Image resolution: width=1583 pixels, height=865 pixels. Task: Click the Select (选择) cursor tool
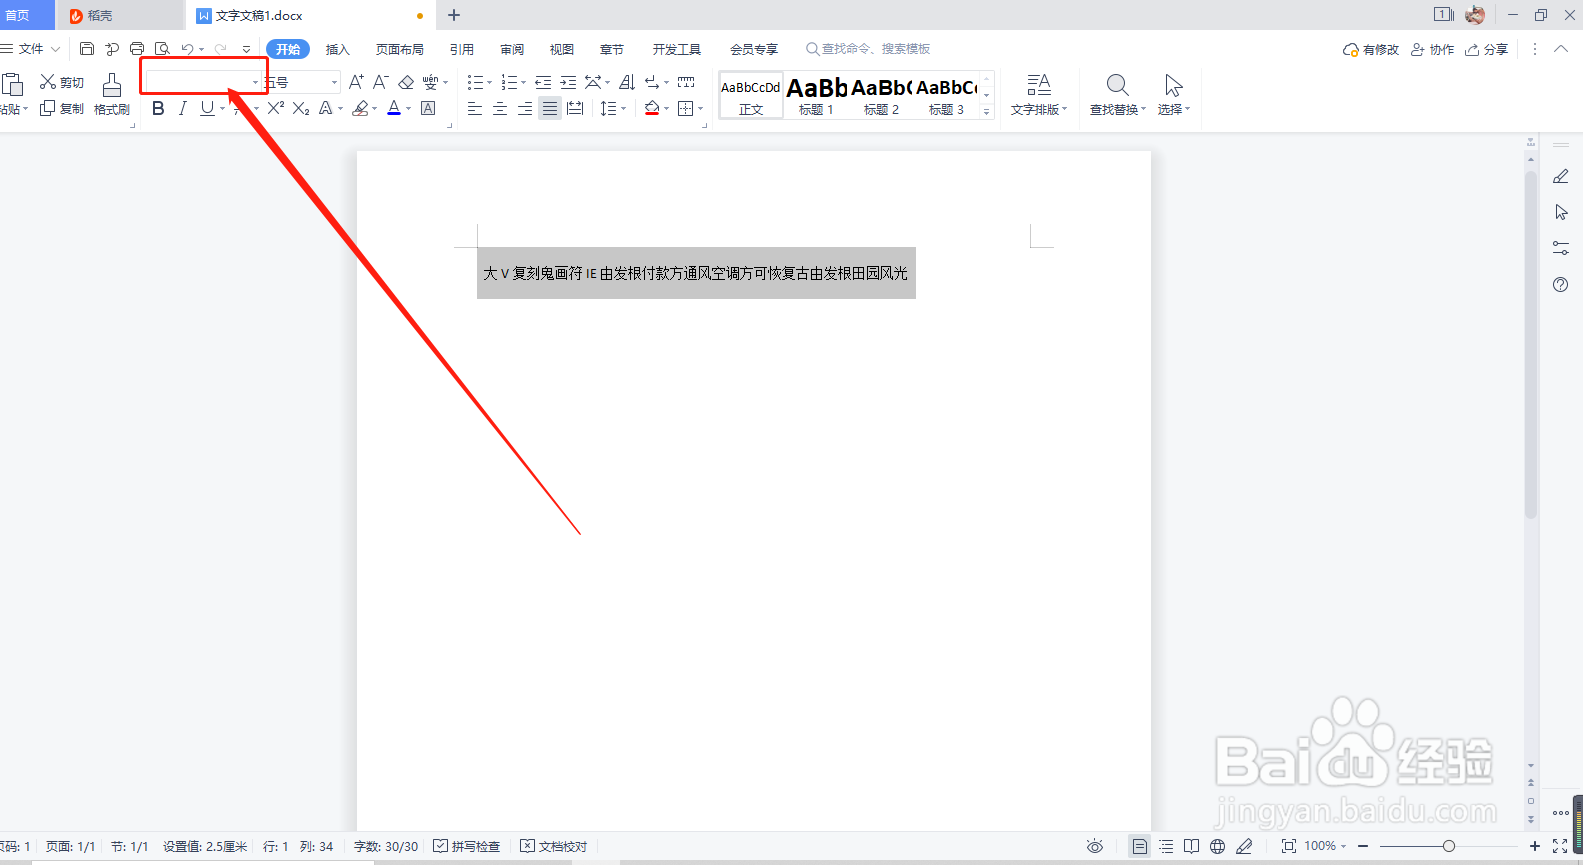point(1174,95)
